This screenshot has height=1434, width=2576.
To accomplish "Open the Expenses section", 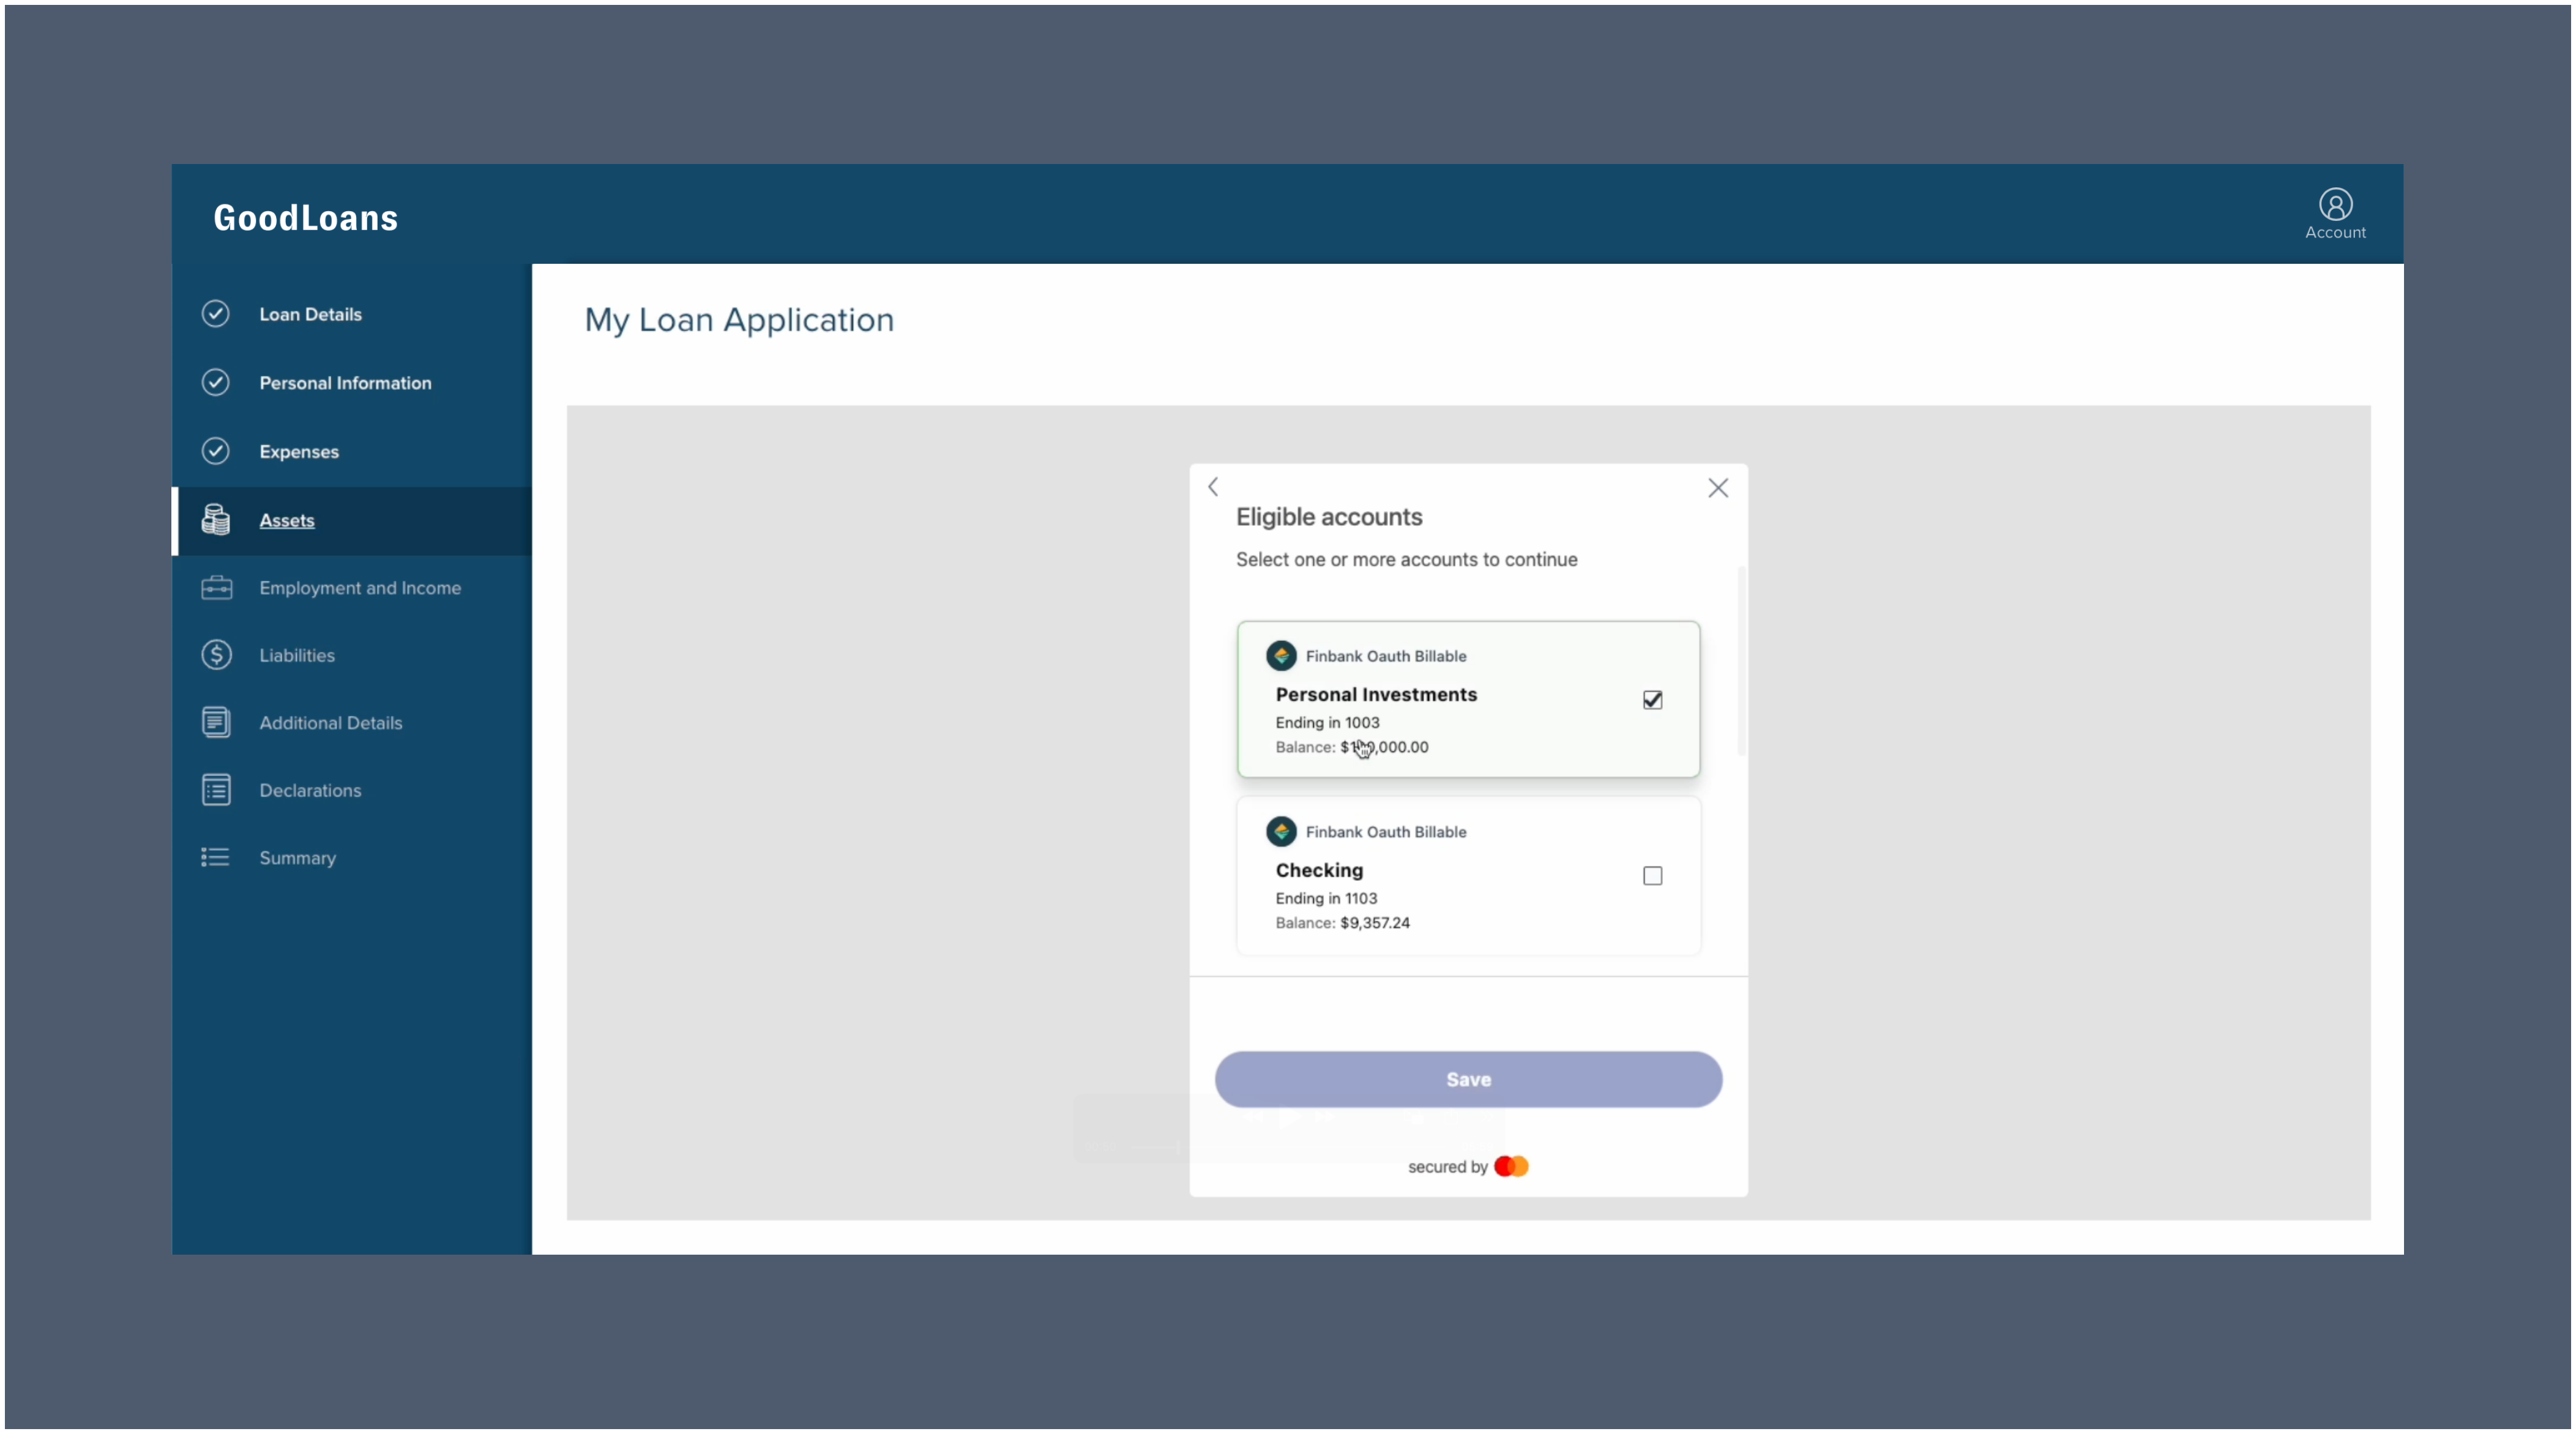I will [300, 451].
